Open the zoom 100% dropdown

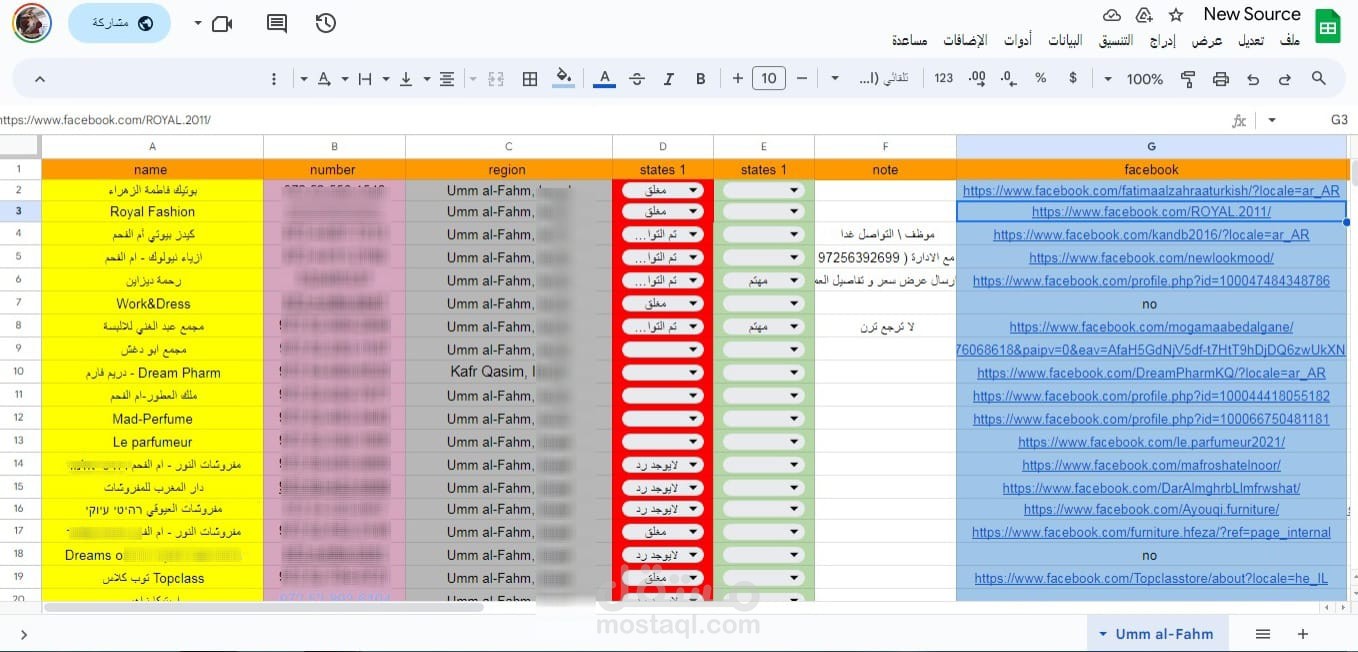point(1134,78)
